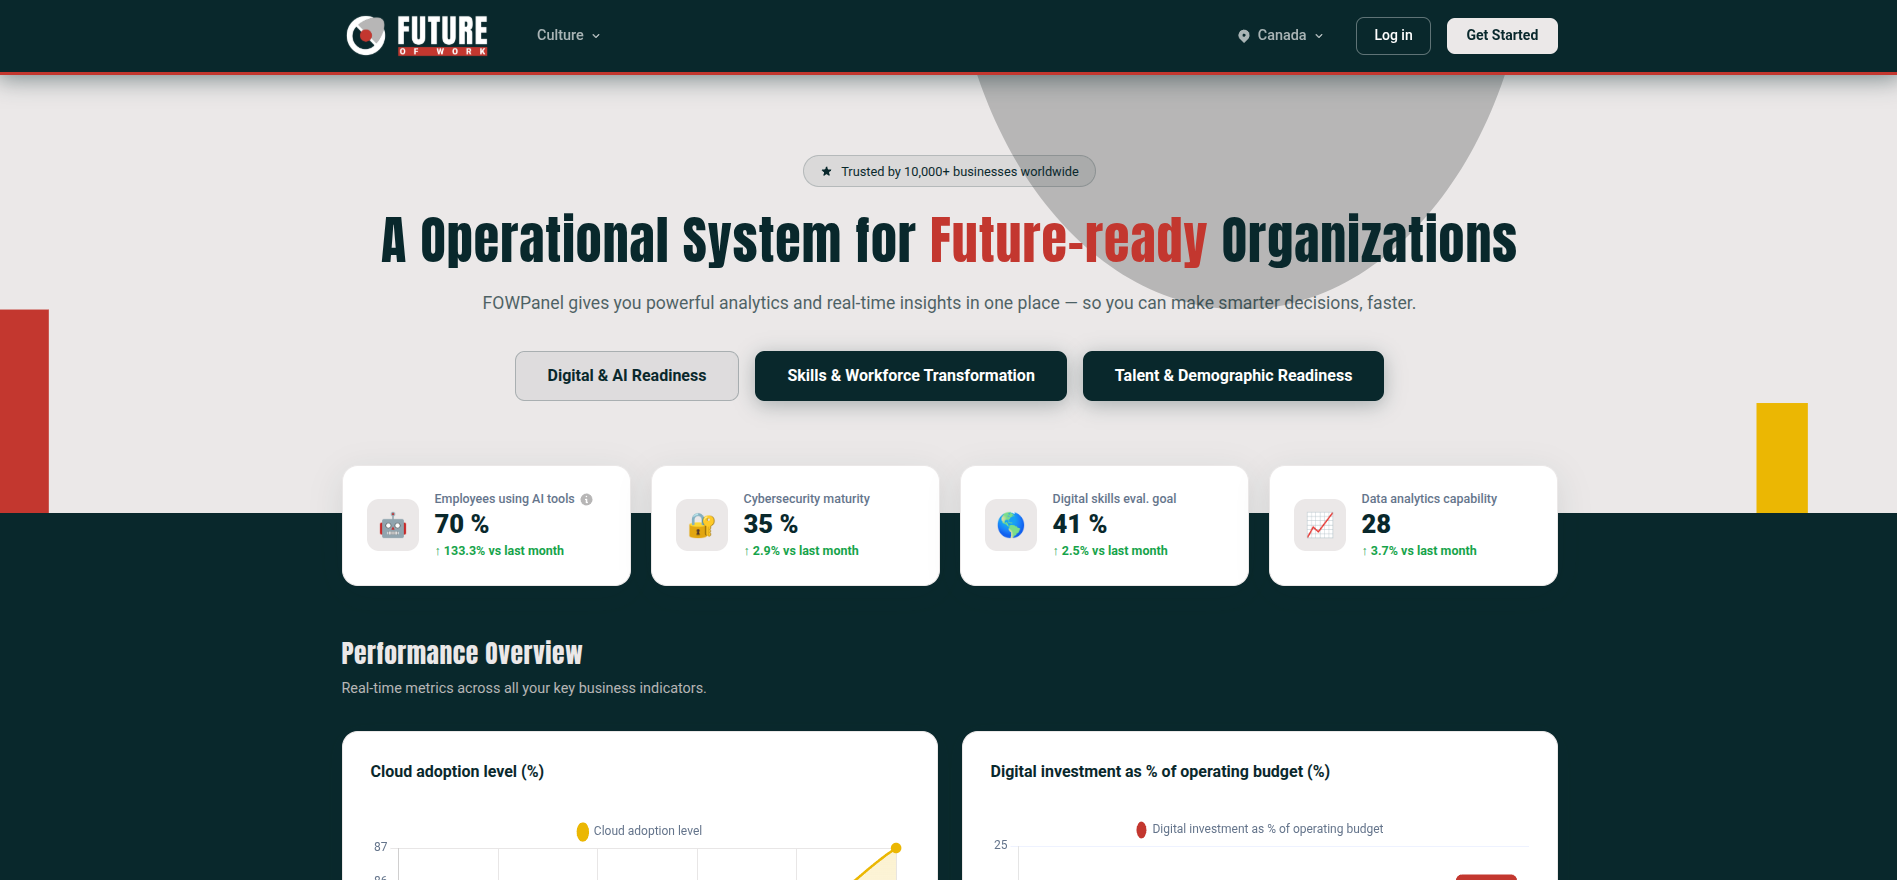Click the location pin icon beside Canada
Screen dimensions: 1897x880
click(1244, 36)
